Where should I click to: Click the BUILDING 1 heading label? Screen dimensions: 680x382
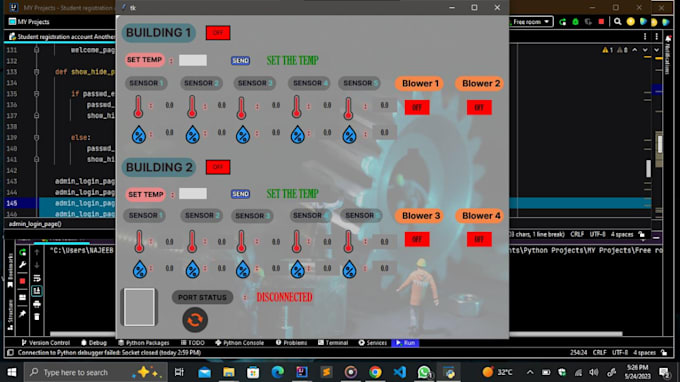[x=159, y=33]
